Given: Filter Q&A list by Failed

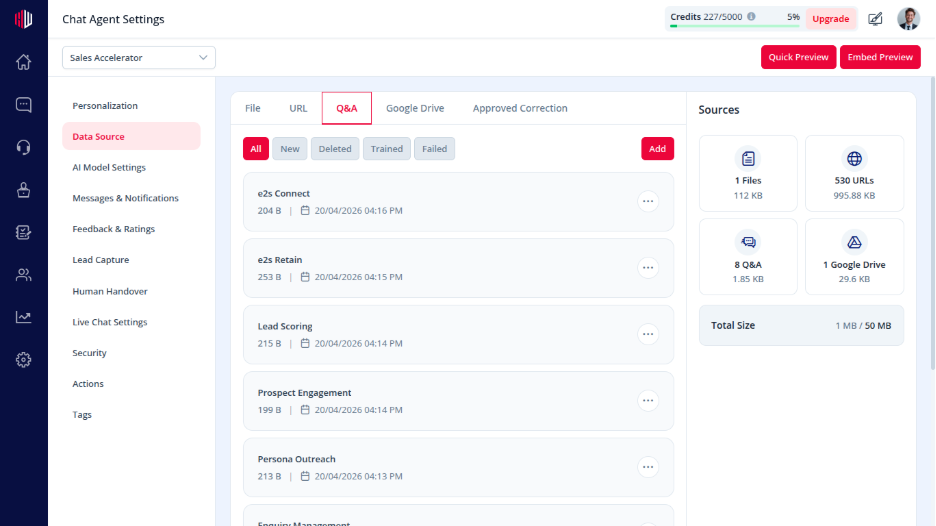Looking at the screenshot, I should pos(435,149).
